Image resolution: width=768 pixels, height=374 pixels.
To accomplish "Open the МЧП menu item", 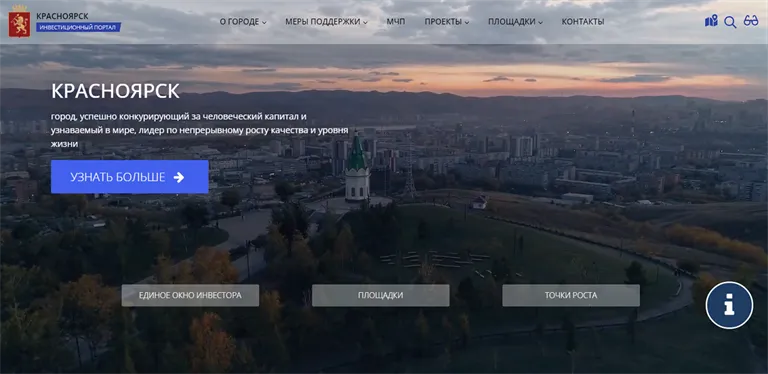I will click(x=396, y=22).
